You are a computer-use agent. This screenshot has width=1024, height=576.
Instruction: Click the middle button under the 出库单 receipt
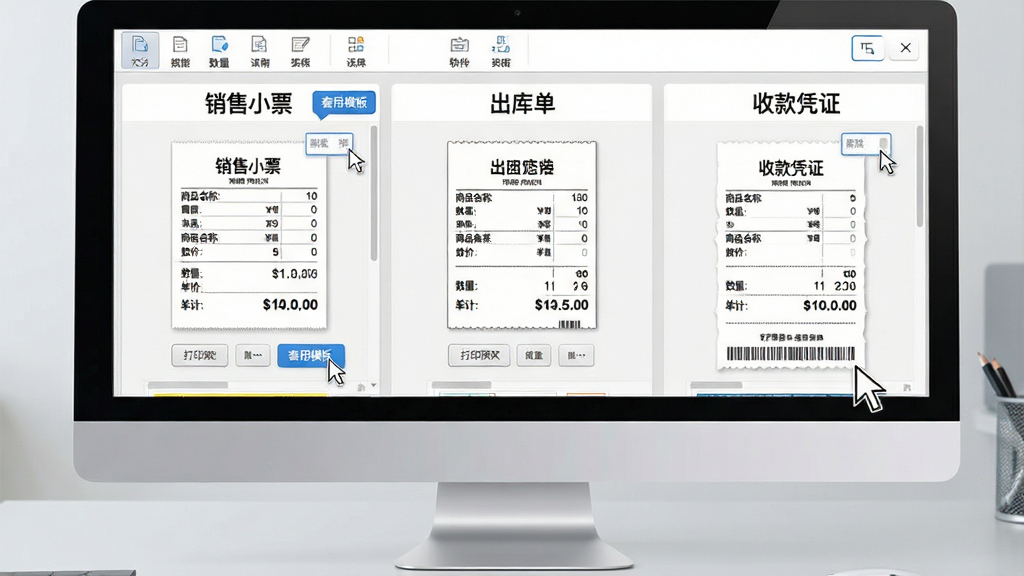[x=534, y=355]
